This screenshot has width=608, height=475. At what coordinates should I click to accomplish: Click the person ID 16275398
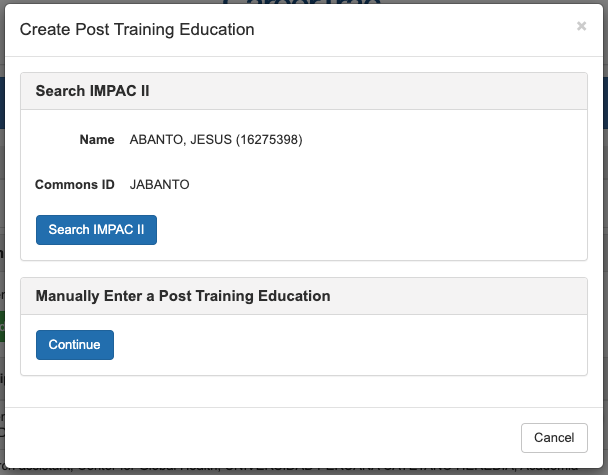[x=269, y=140]
